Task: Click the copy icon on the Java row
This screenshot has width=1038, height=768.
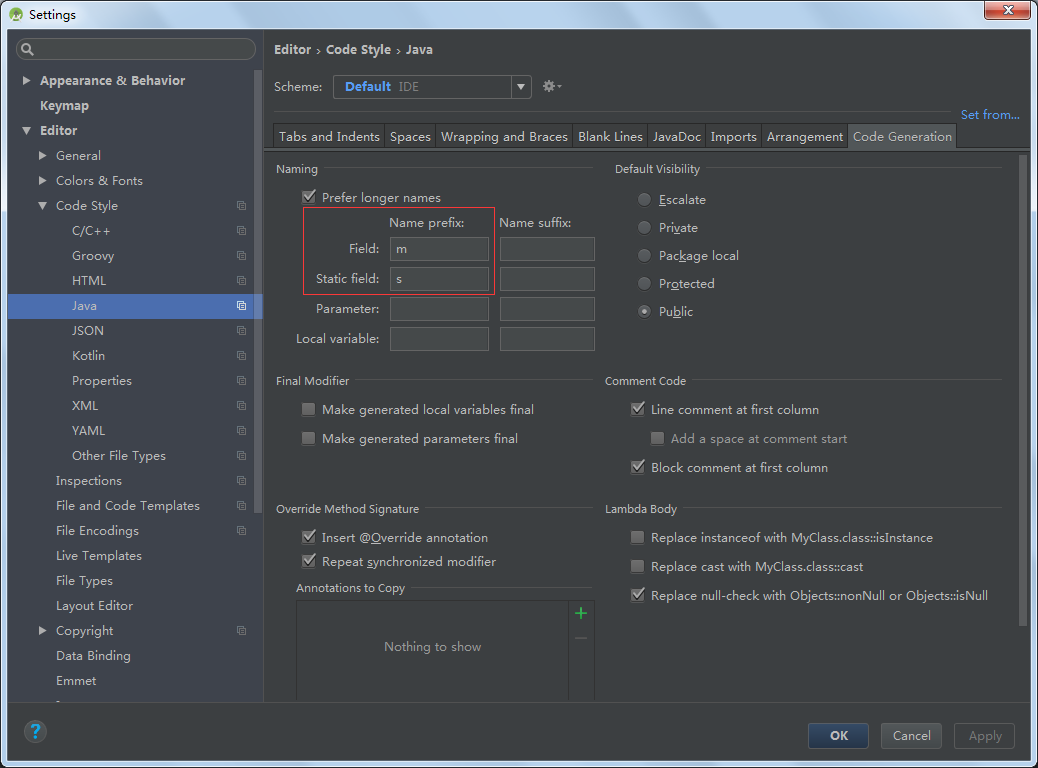Action: [x=242, y=306]
